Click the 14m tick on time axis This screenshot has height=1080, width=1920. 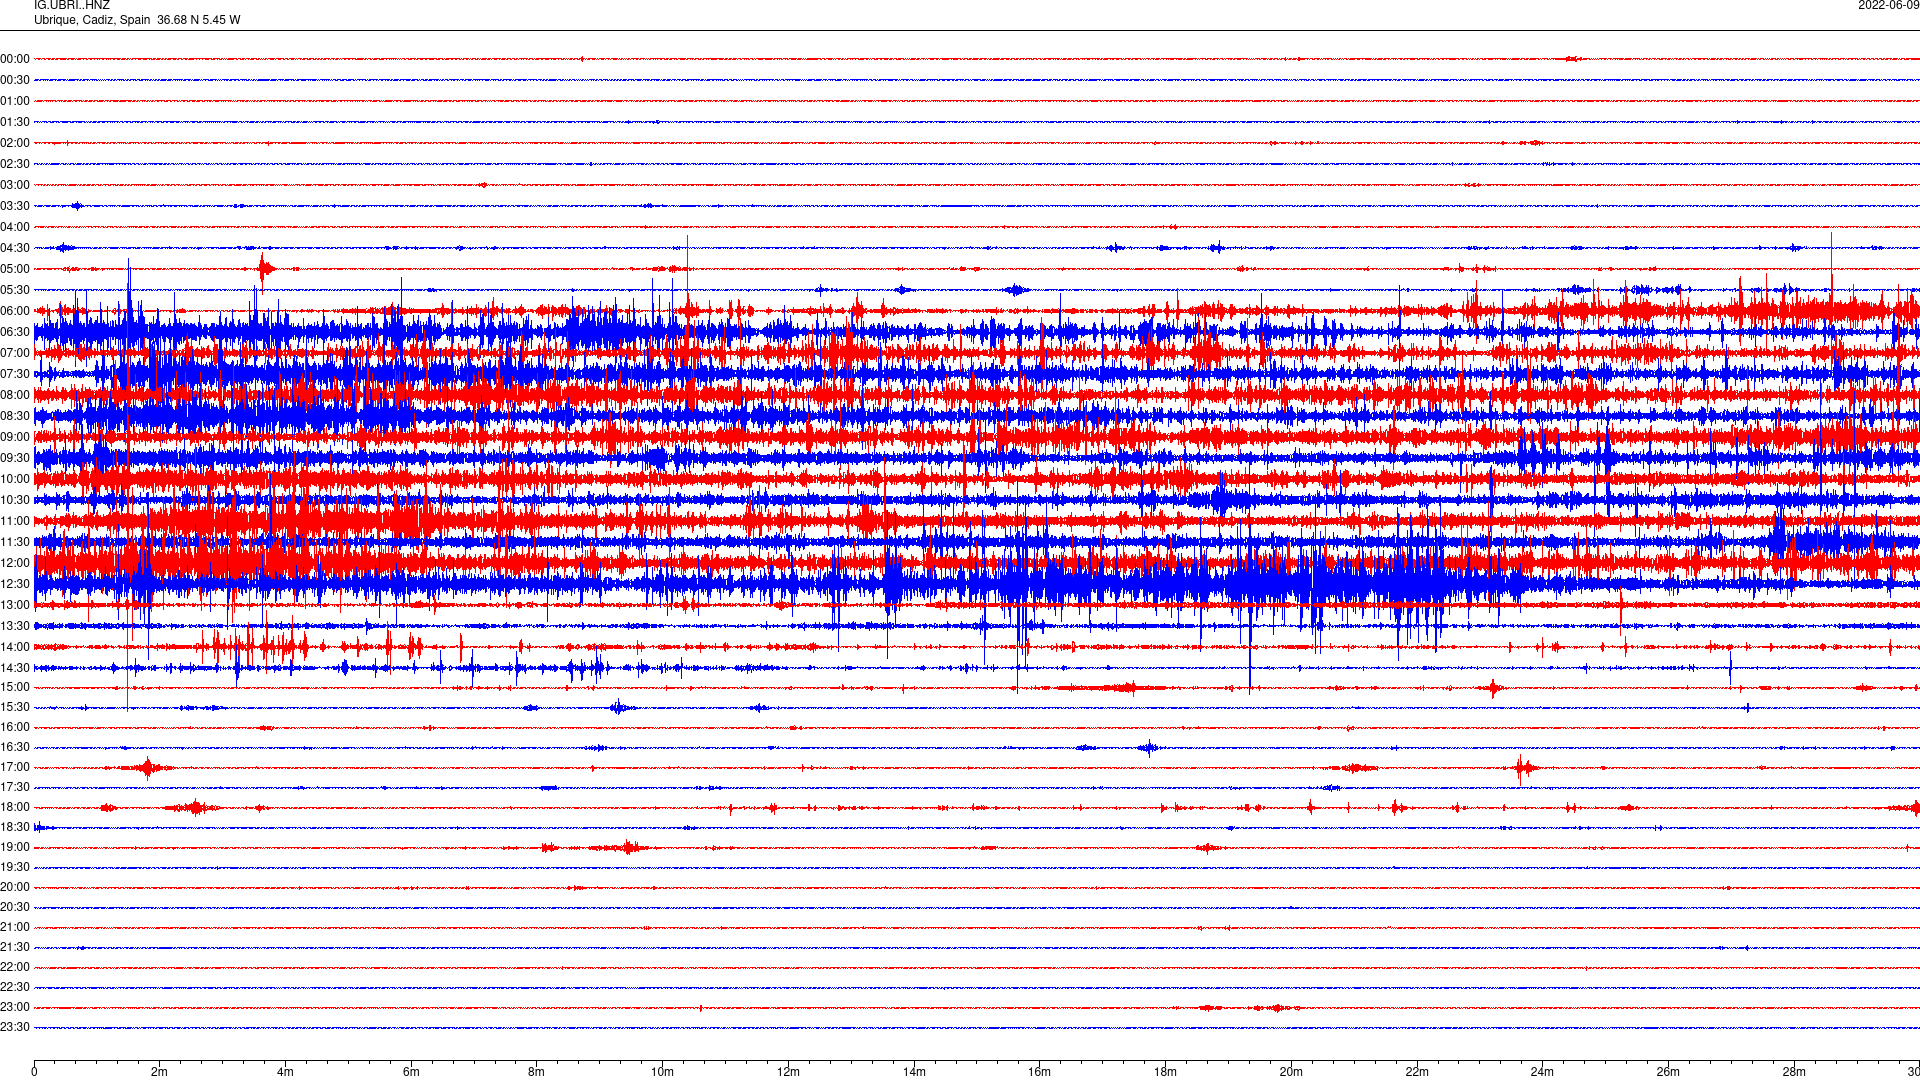pos(914,1072)
